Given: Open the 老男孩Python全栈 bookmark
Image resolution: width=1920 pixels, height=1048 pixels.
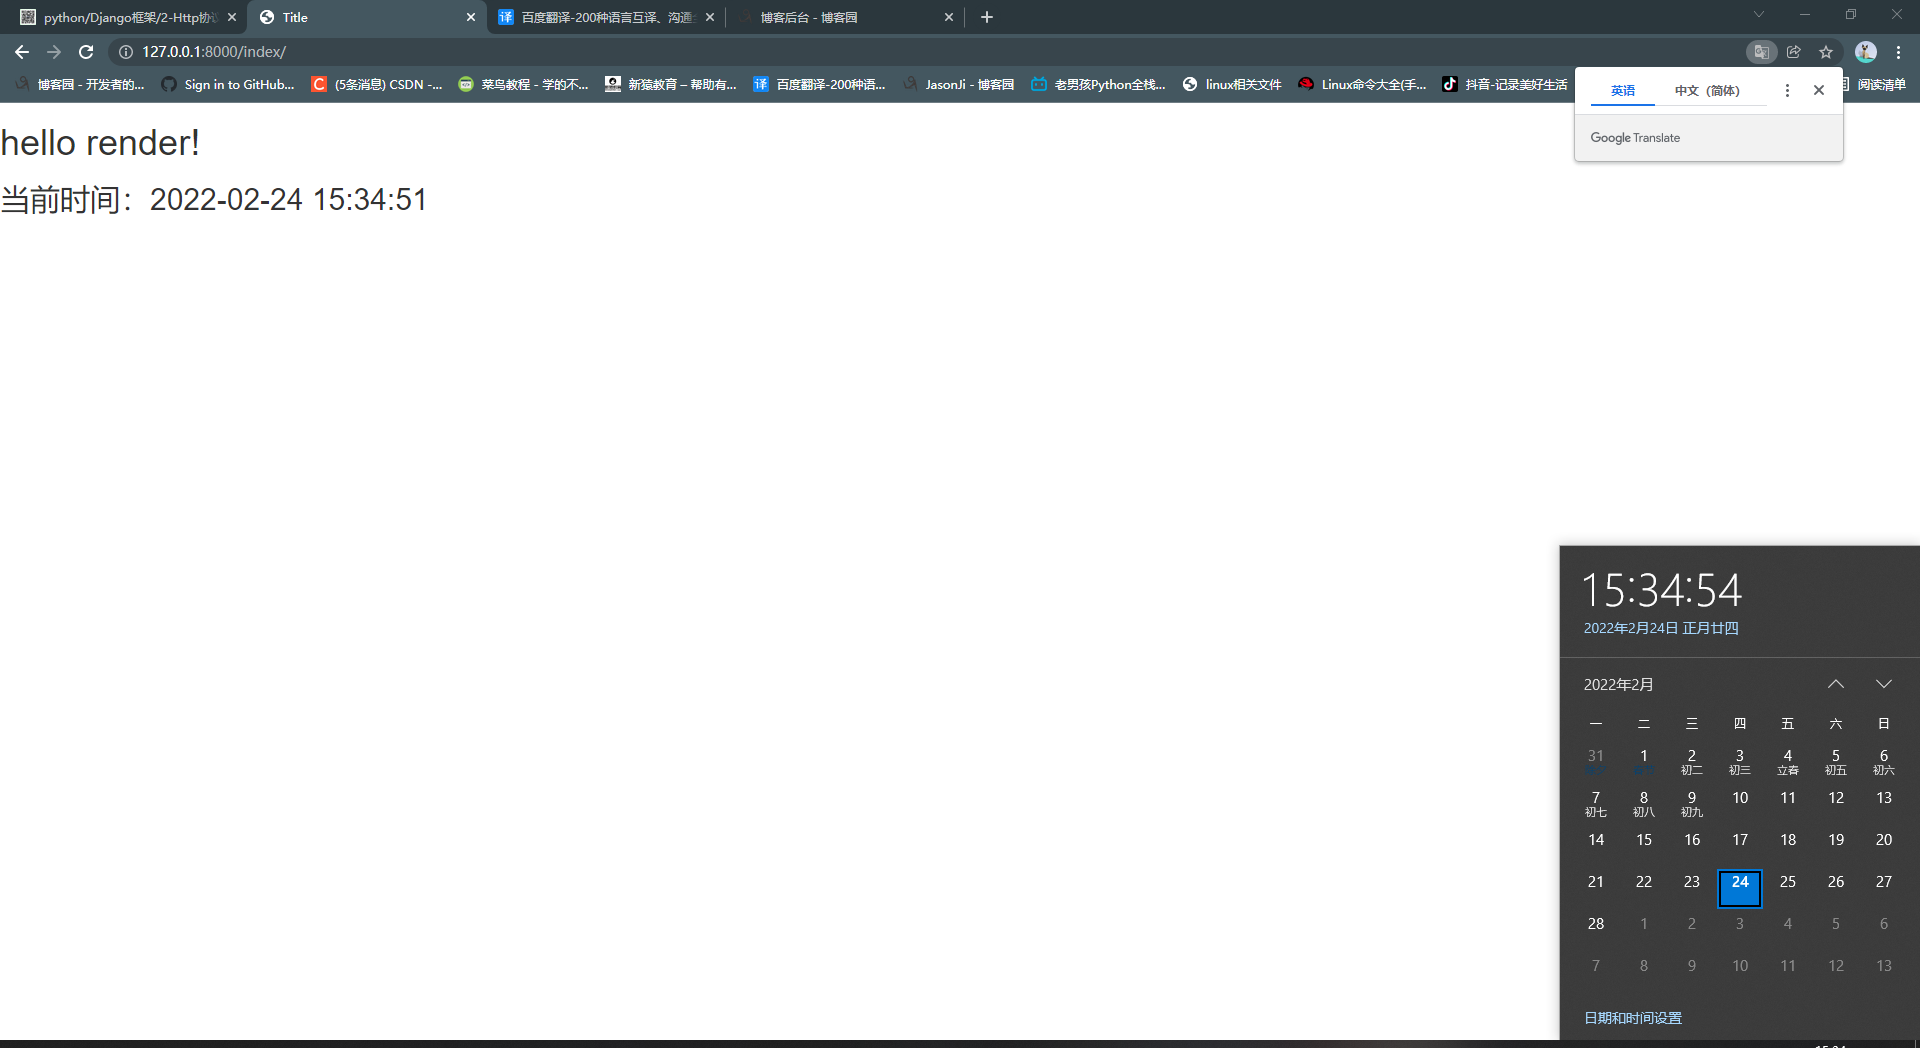Looking at the screenshot, I should (1098, 85).
